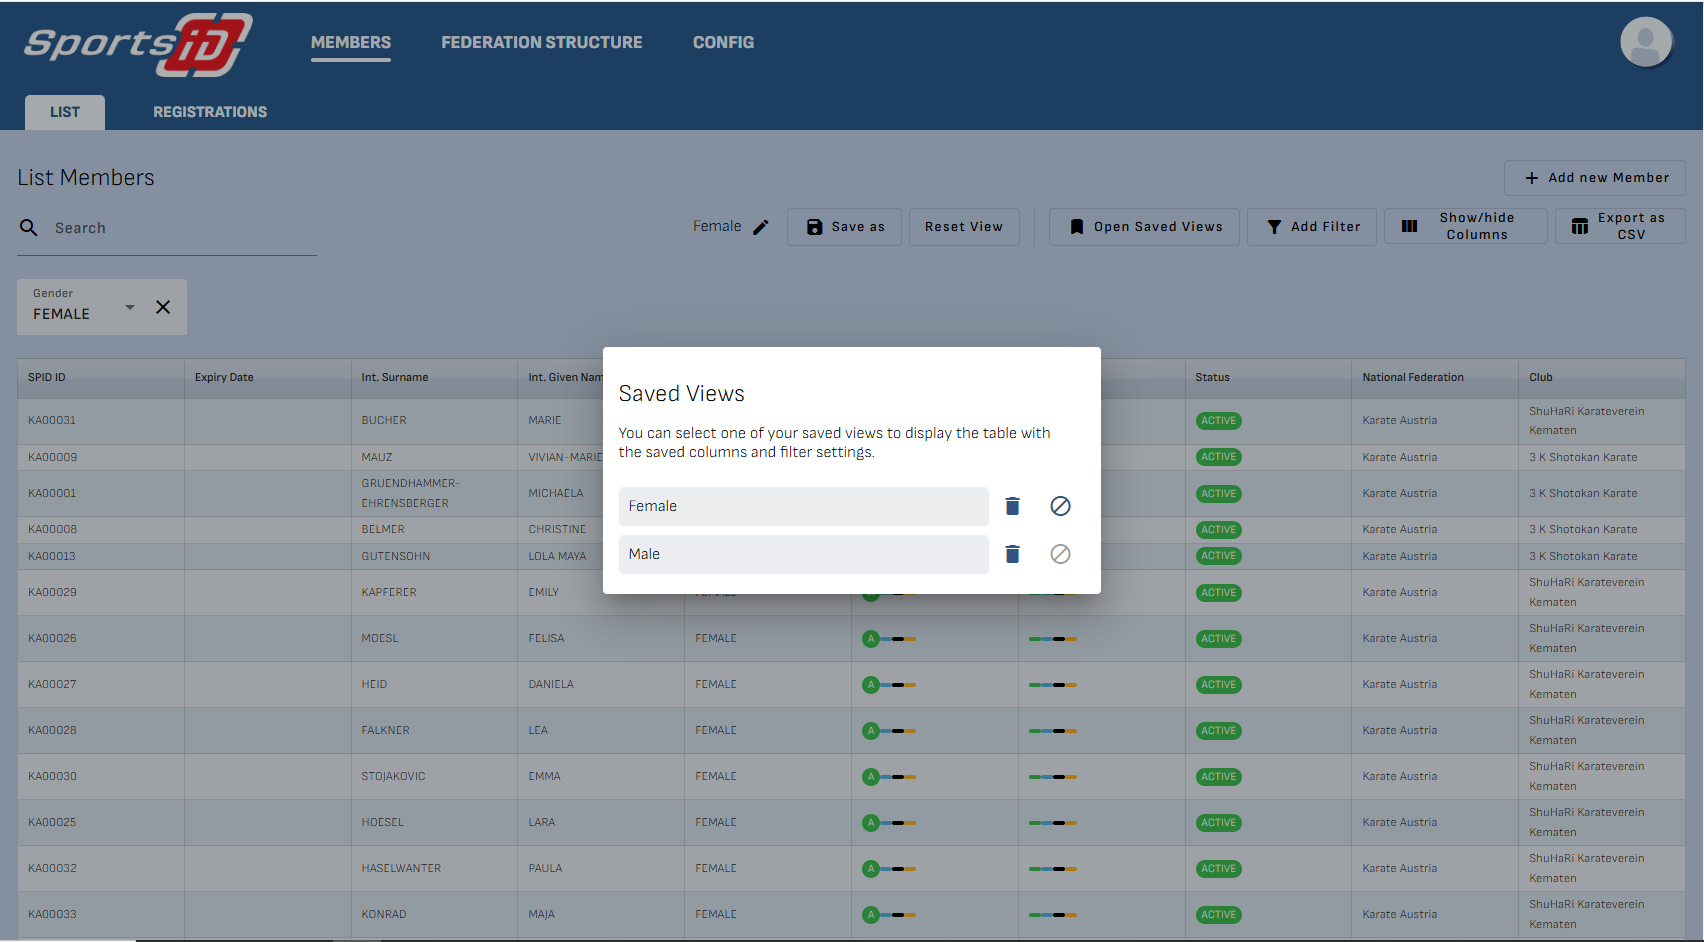Select the Male saved view
Image resolution: width=1704 pixels, height=942 pixels.
pyautogui.click(x=803, y=554)
